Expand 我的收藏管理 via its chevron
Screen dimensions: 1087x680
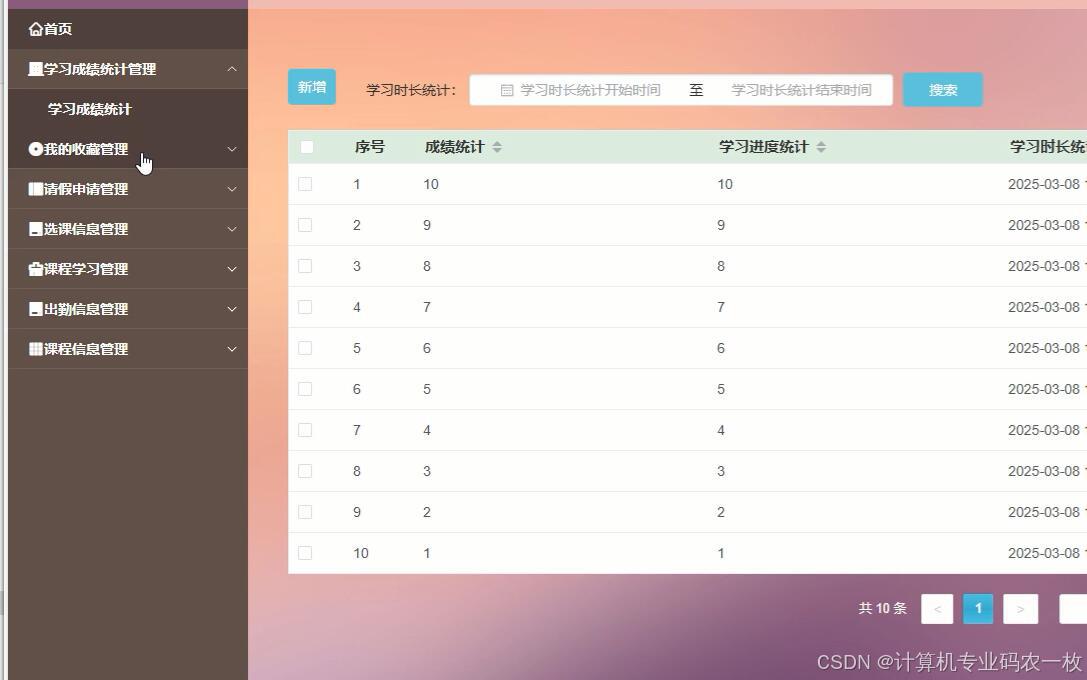point(232,149)
